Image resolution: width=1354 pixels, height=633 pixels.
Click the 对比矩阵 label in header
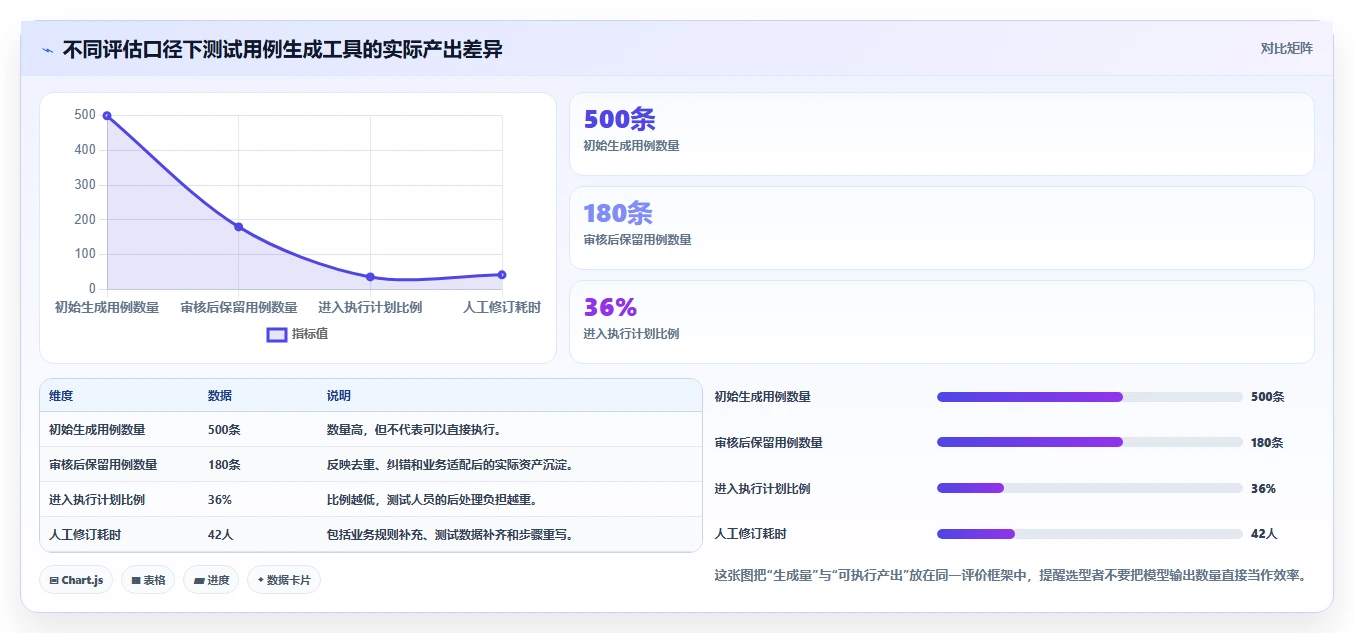pyautogui.click(x=1287, y=48)
